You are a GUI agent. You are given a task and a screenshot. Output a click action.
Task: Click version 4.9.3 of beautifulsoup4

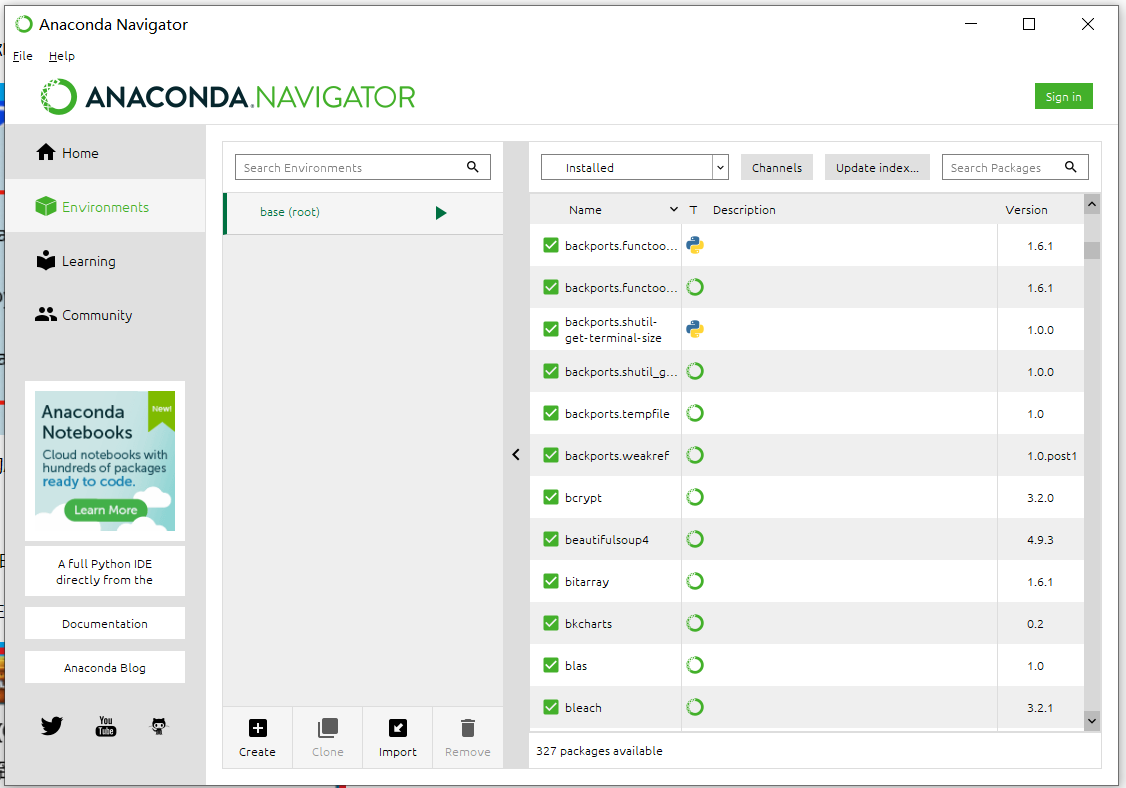(x=1040, y=539)
